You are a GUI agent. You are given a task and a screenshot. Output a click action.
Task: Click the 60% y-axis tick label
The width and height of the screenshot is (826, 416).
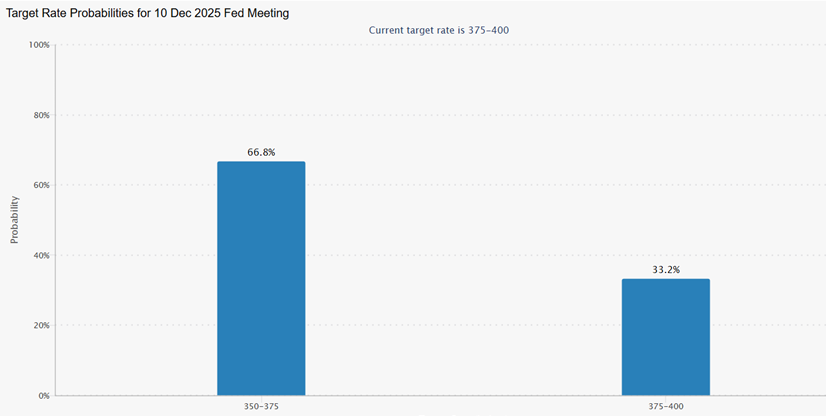[x=41, y=185]
